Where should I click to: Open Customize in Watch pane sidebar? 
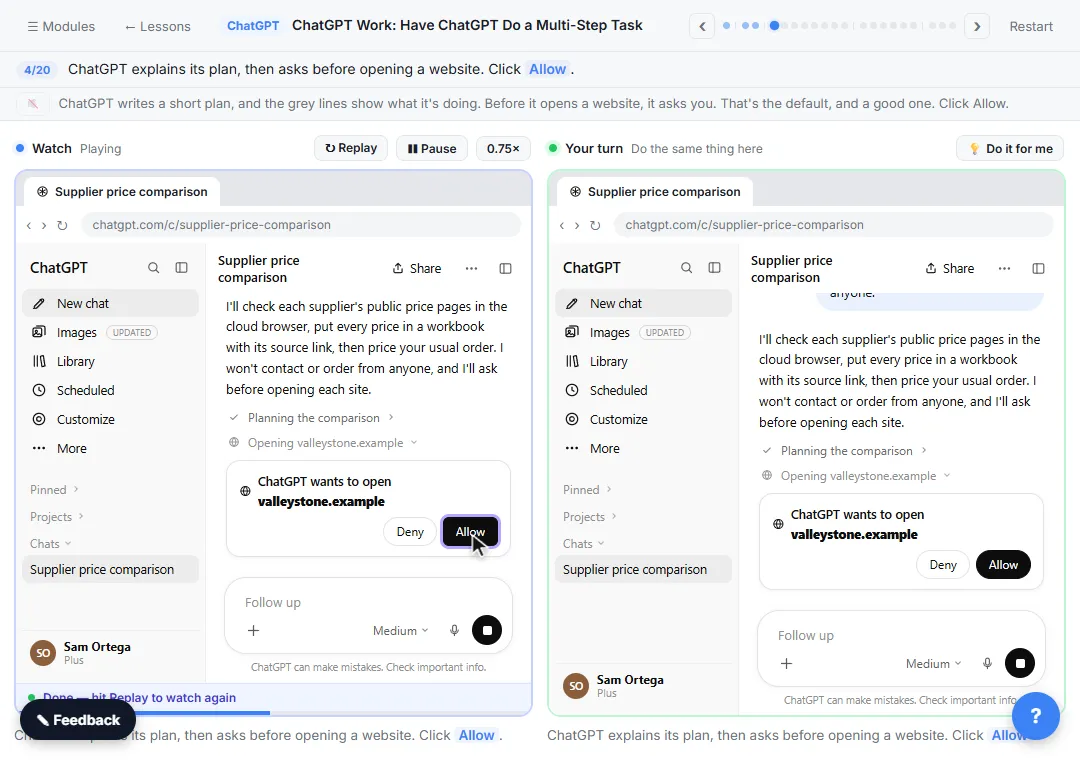click(110, 419)
